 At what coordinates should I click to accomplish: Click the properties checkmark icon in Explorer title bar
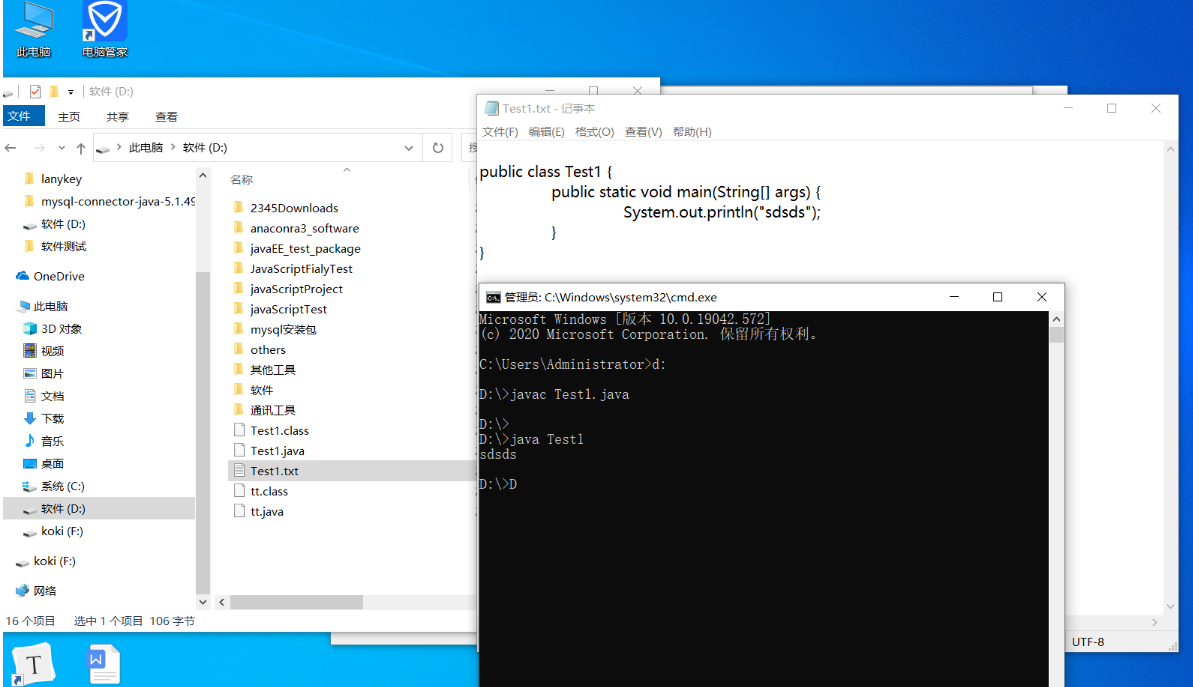(x=35, y=91)
